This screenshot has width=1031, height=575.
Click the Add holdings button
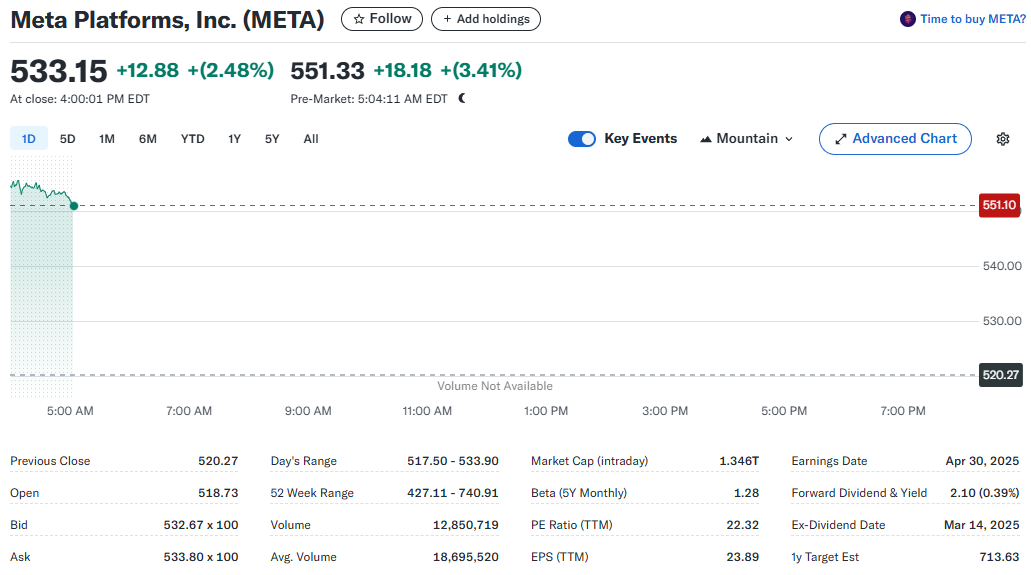tap(486, 19)
